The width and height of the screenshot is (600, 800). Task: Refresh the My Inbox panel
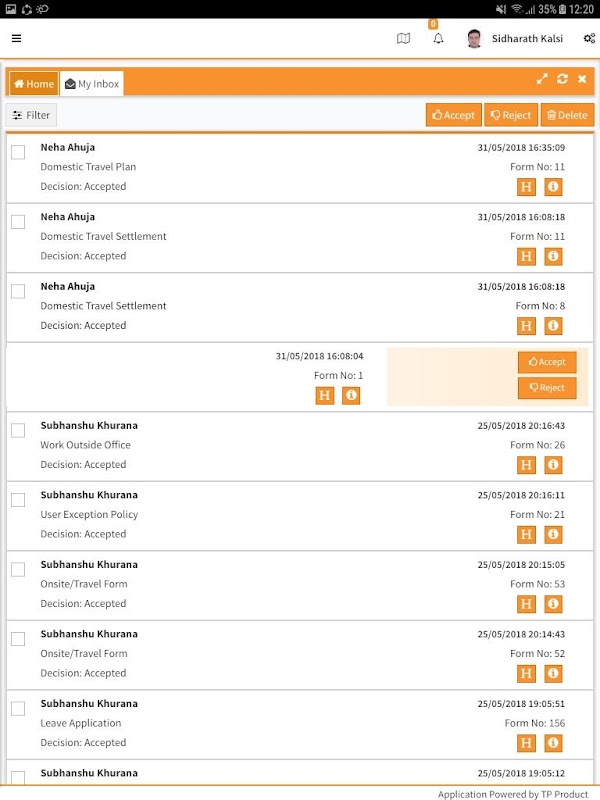[x=563, y=79]
